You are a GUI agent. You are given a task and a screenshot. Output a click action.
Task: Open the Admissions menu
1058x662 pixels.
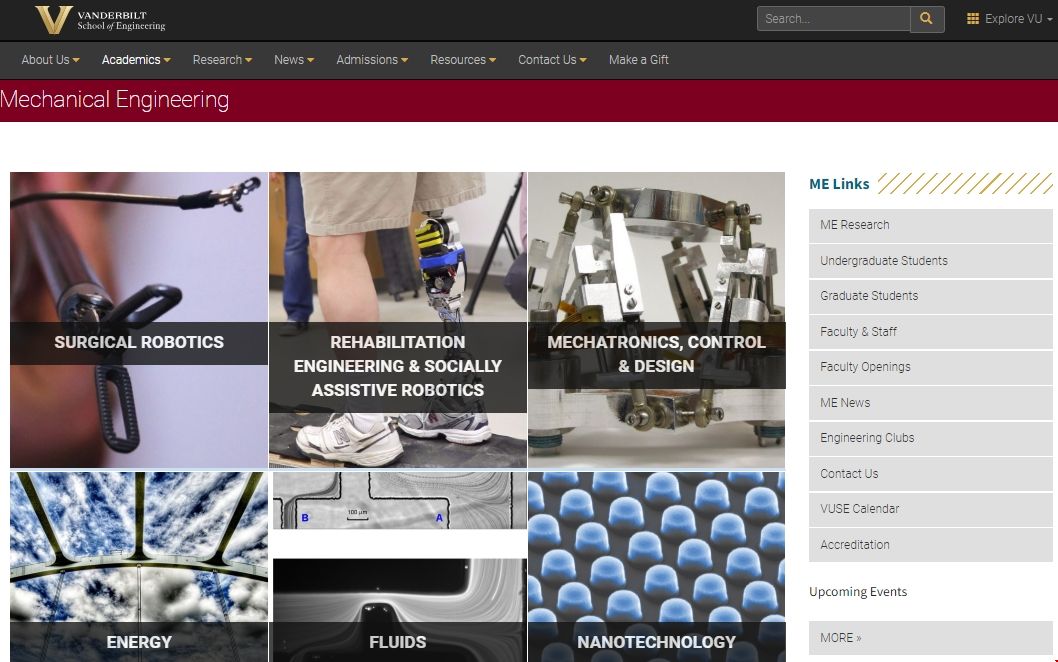pyautogui.click(x=372, y=60)
